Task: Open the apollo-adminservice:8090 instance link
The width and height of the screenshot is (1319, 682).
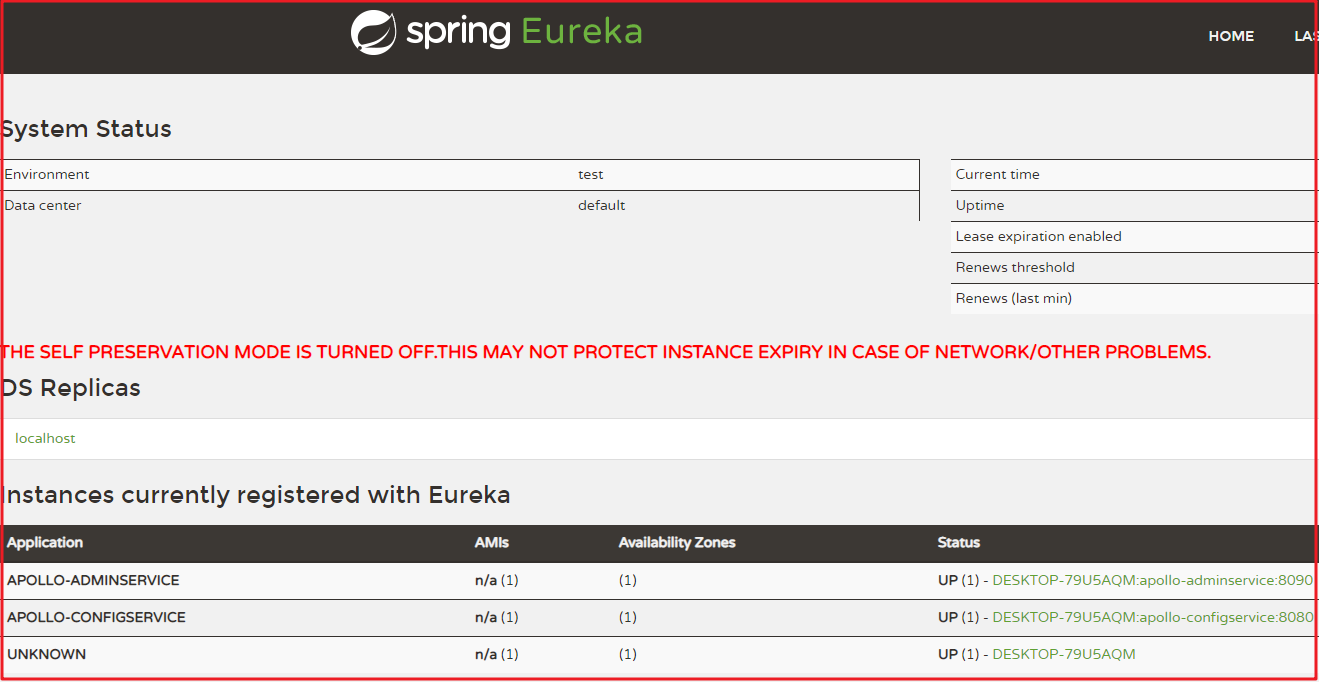Action: [1152, 580]
